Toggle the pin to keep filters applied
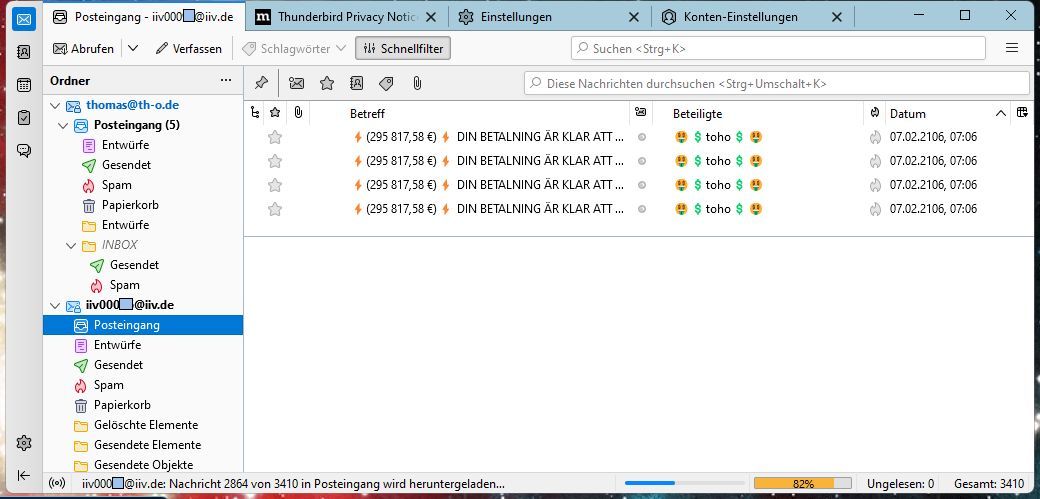Image resolution: width=1040 pixels, height=499 pixels. tap(261, 83)
